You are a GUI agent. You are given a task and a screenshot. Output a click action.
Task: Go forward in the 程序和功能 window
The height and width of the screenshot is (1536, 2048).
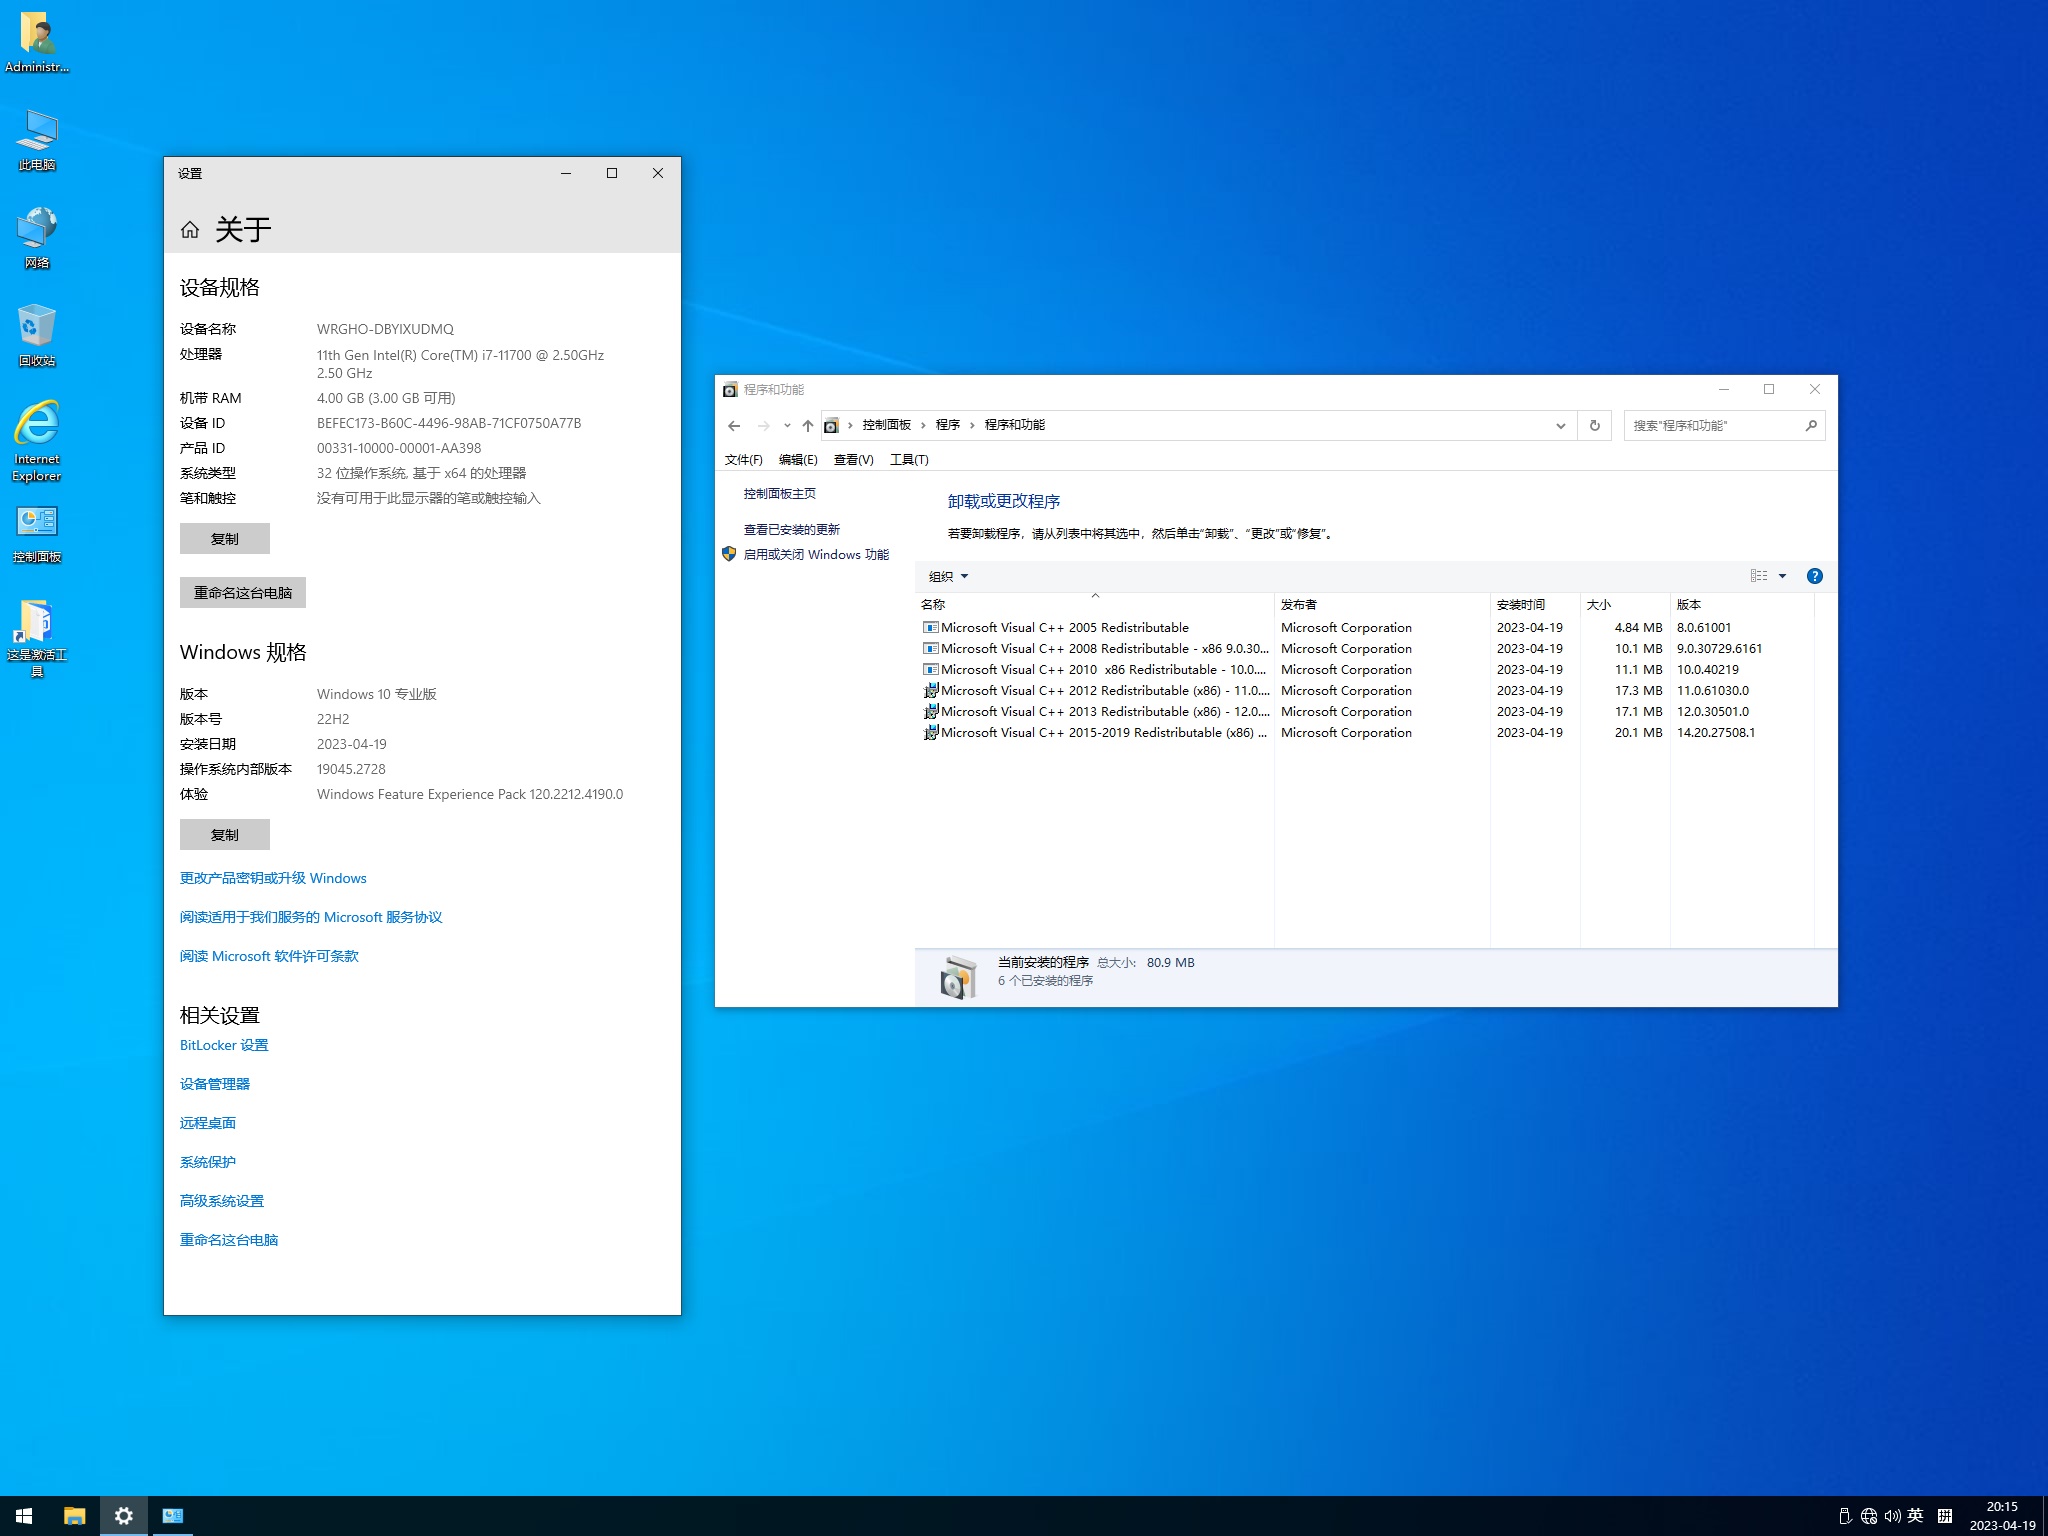(764, 425)
